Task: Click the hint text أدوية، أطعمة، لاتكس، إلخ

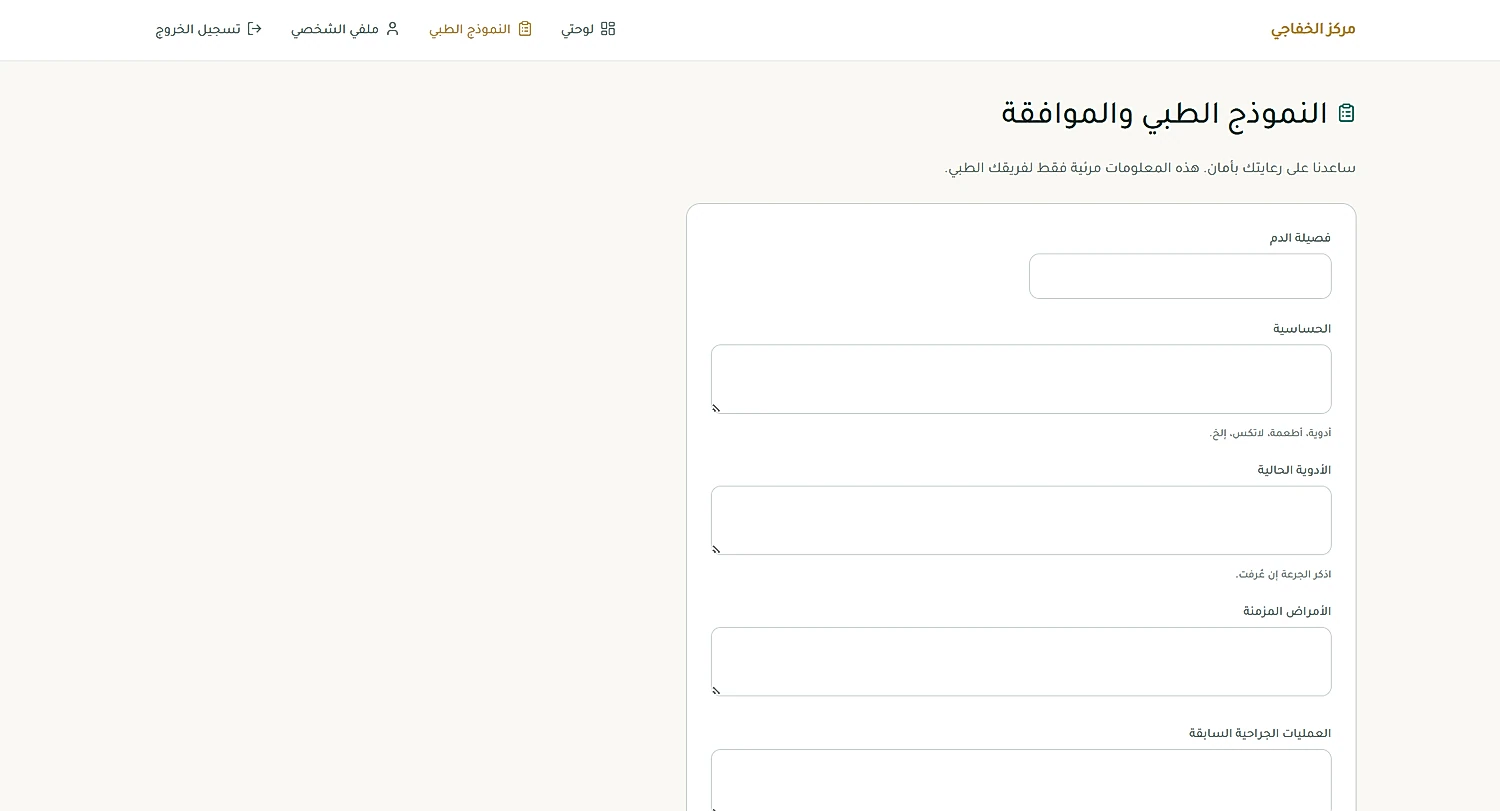Action: tap(1270, 433)
